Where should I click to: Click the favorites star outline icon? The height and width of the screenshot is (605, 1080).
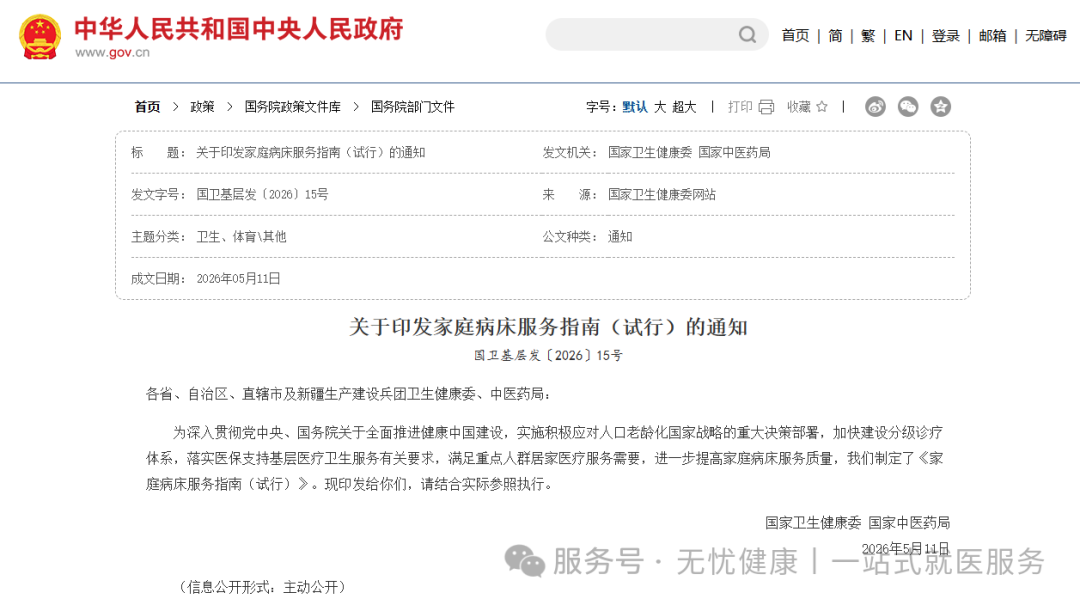tap(822, 107)
